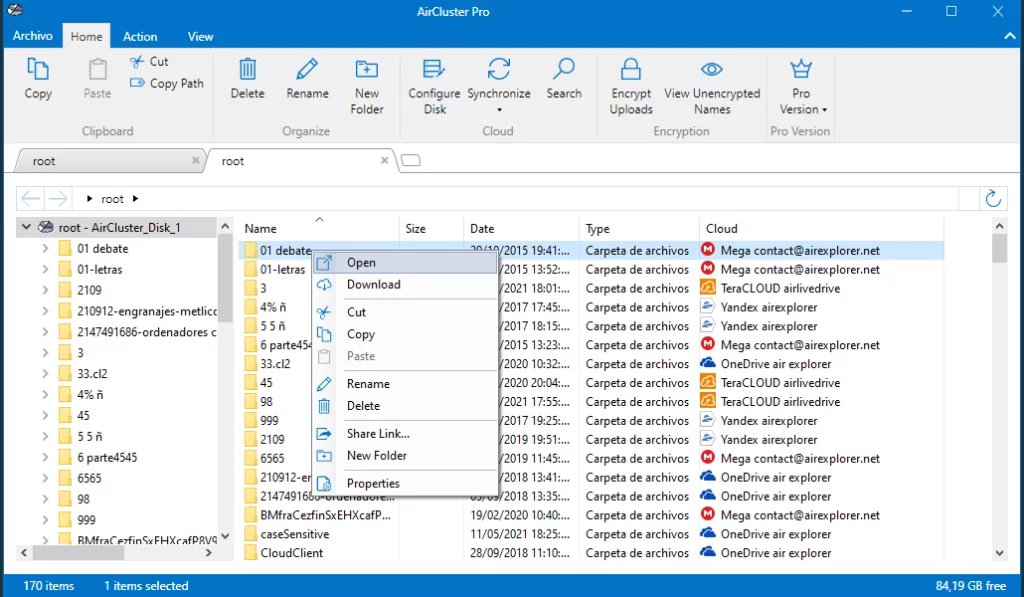Image resolution: width=1024 pixels, height=597 pixels.
Task: Switch to the View ribbon tab
Action: [x=200, y=37]
